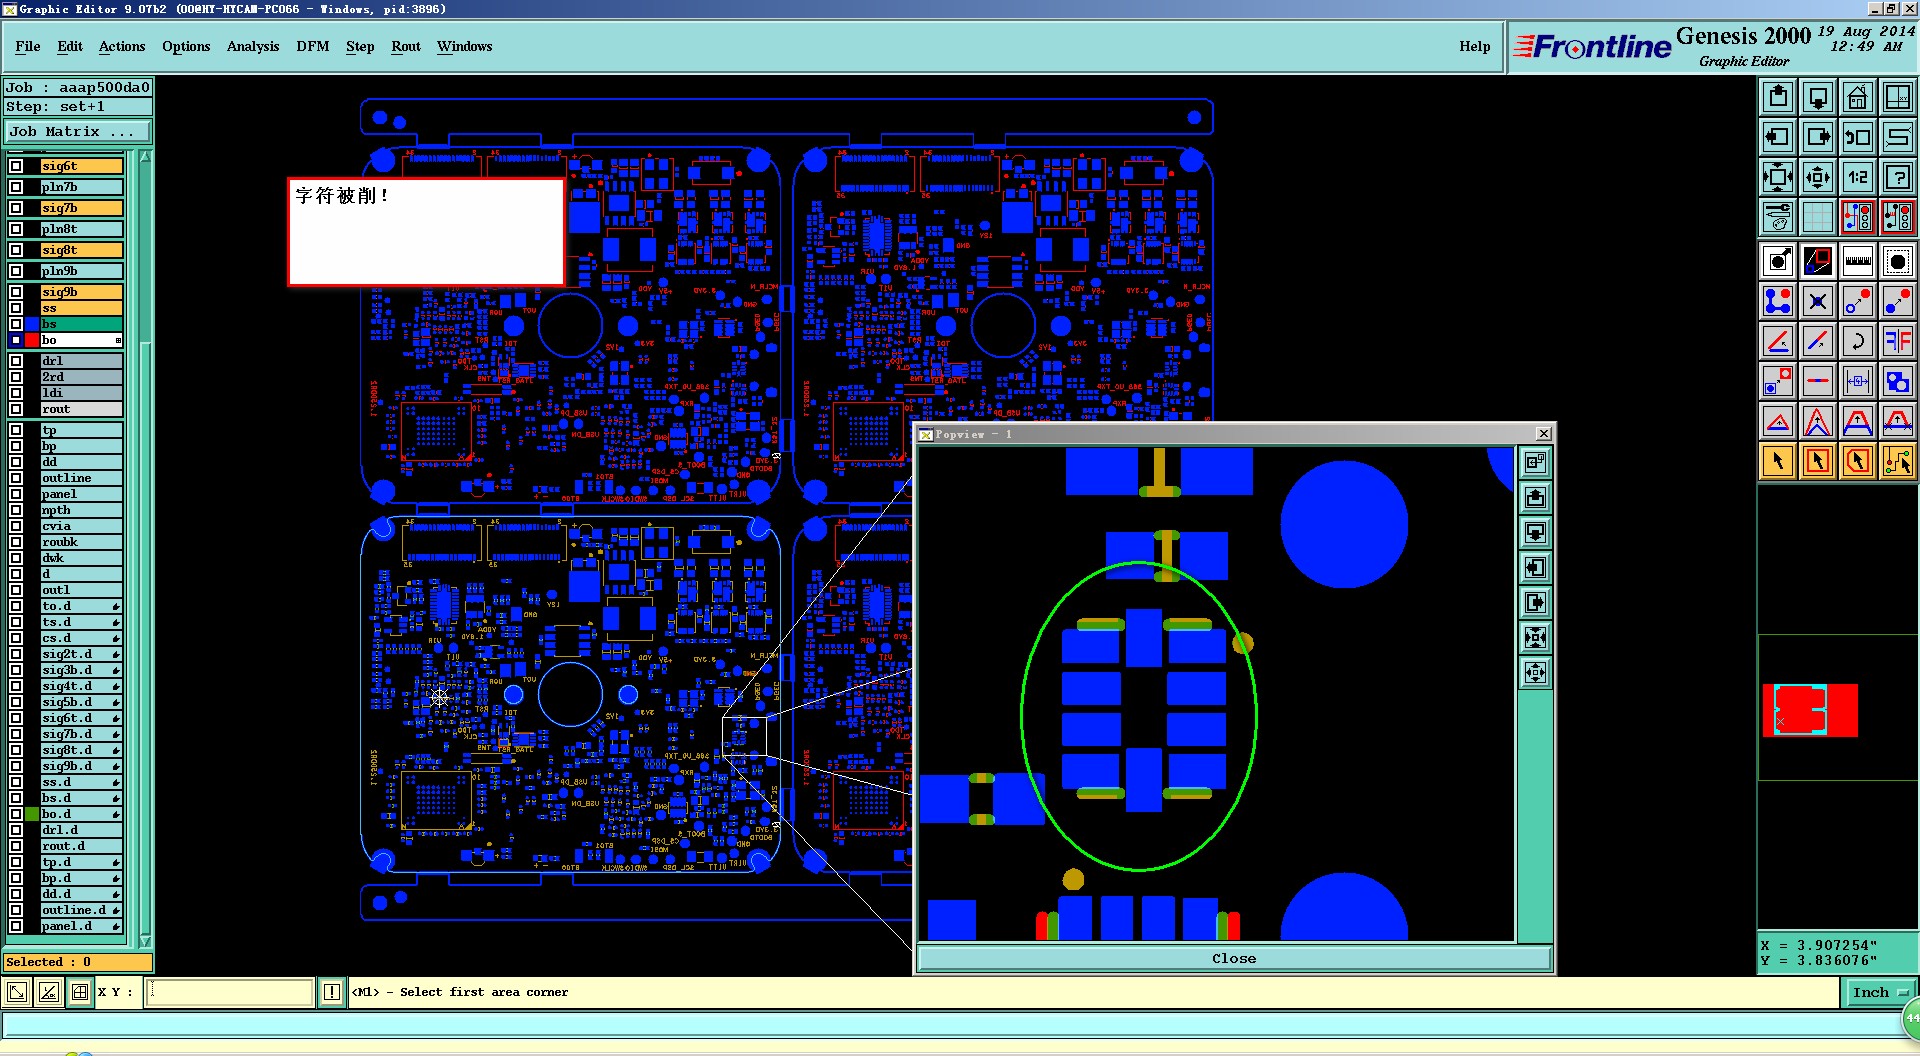Click zoom-in icon in Popview side panel
Viewport: 1920px width, 1056px height.
1535,638
